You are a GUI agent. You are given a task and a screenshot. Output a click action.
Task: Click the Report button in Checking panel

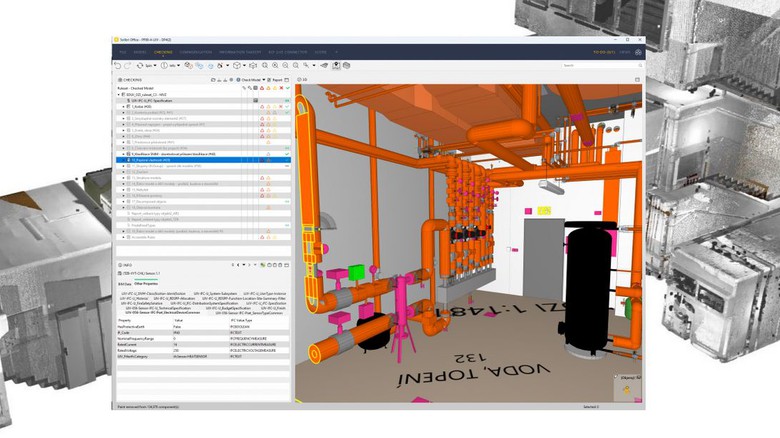277,79
